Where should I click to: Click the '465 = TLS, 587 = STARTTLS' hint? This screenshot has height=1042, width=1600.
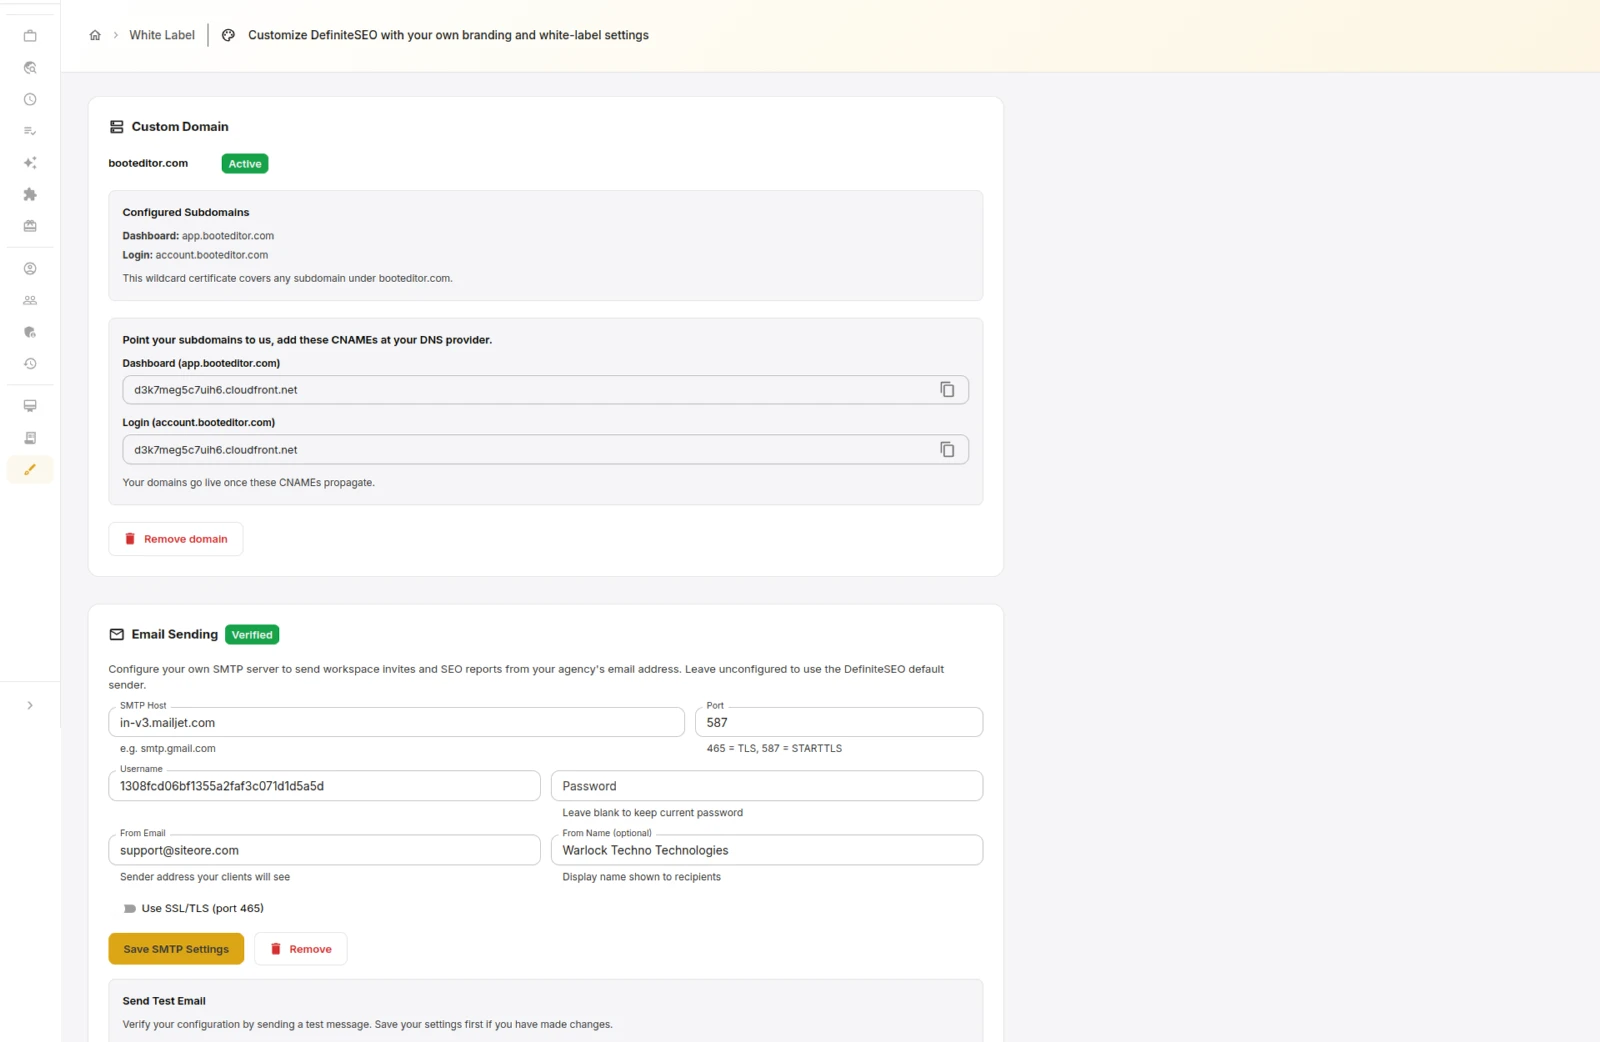point(774,748)
